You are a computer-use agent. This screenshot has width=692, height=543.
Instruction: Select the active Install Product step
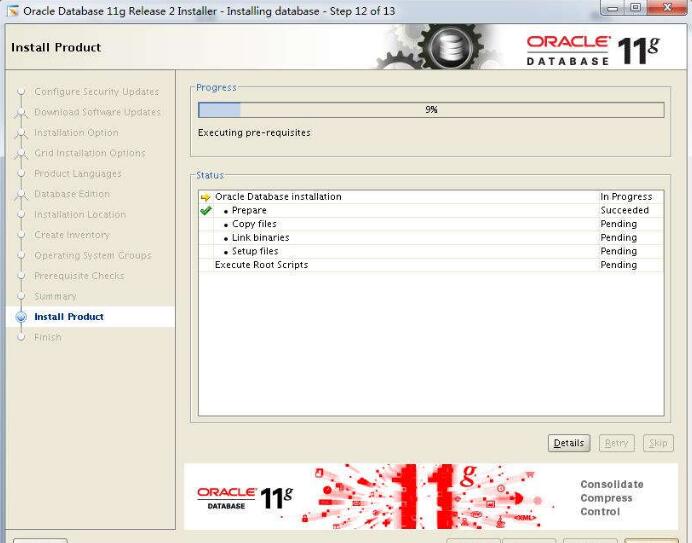[x=69, y=317]
